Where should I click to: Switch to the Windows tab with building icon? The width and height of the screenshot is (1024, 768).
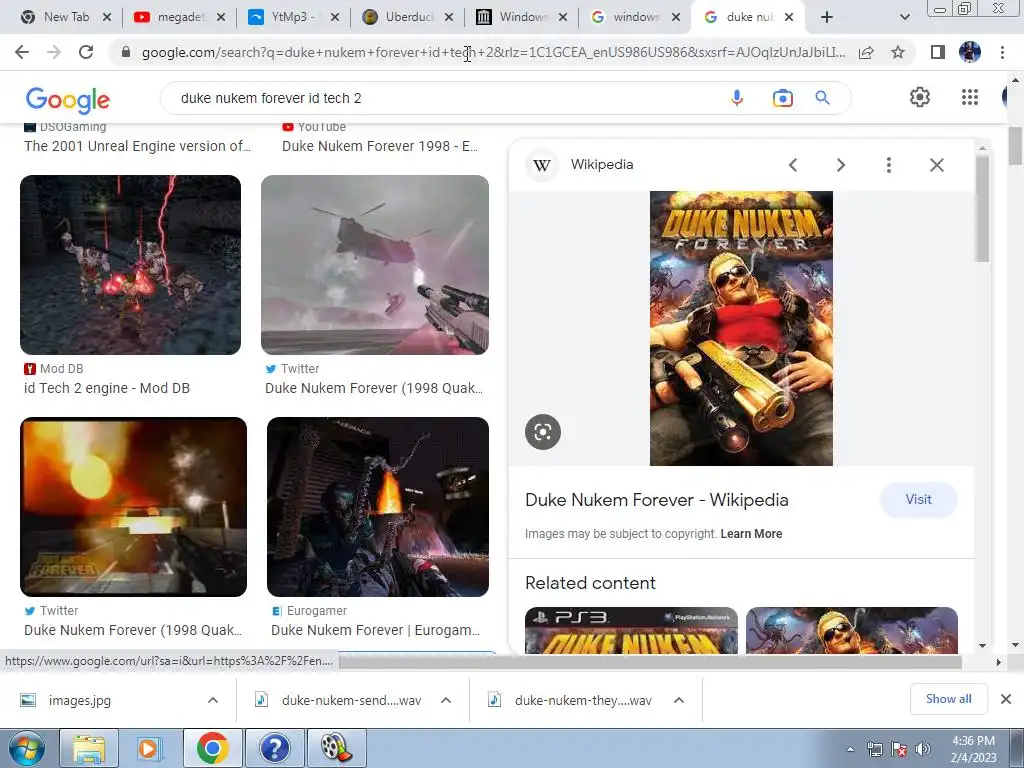[522, 17]
